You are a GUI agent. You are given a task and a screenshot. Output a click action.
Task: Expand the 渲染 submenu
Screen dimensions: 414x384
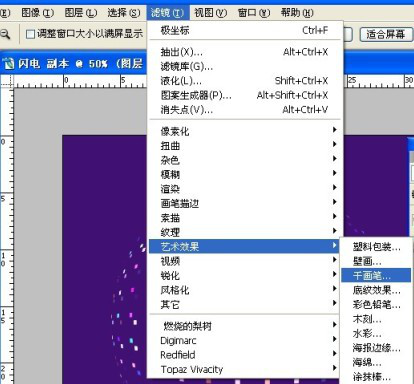click(245, 189)
